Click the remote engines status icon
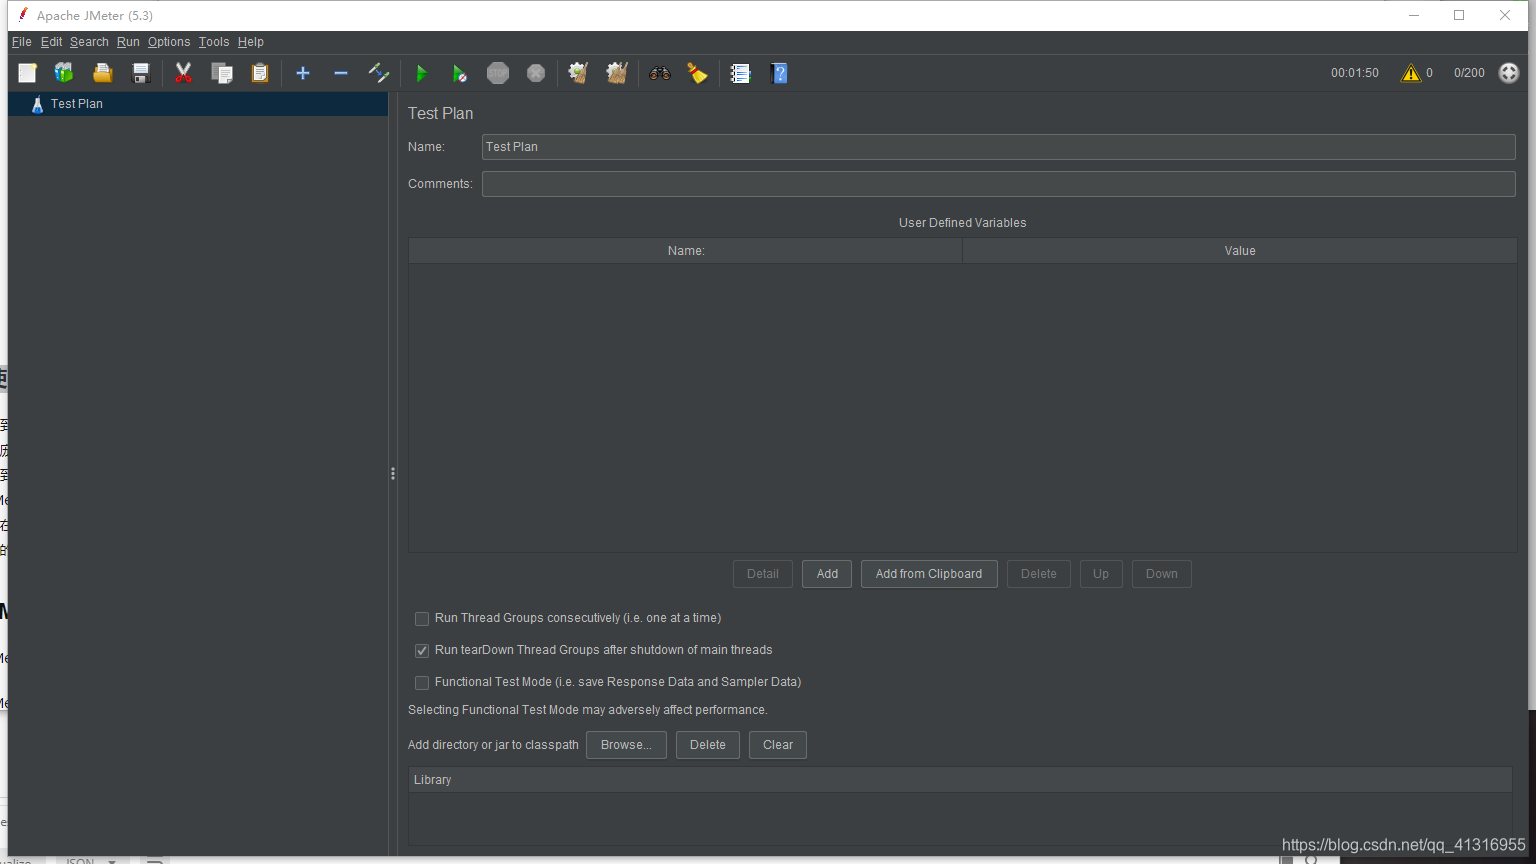This screenshot has width=1536, height=864. click(1509, 73)
